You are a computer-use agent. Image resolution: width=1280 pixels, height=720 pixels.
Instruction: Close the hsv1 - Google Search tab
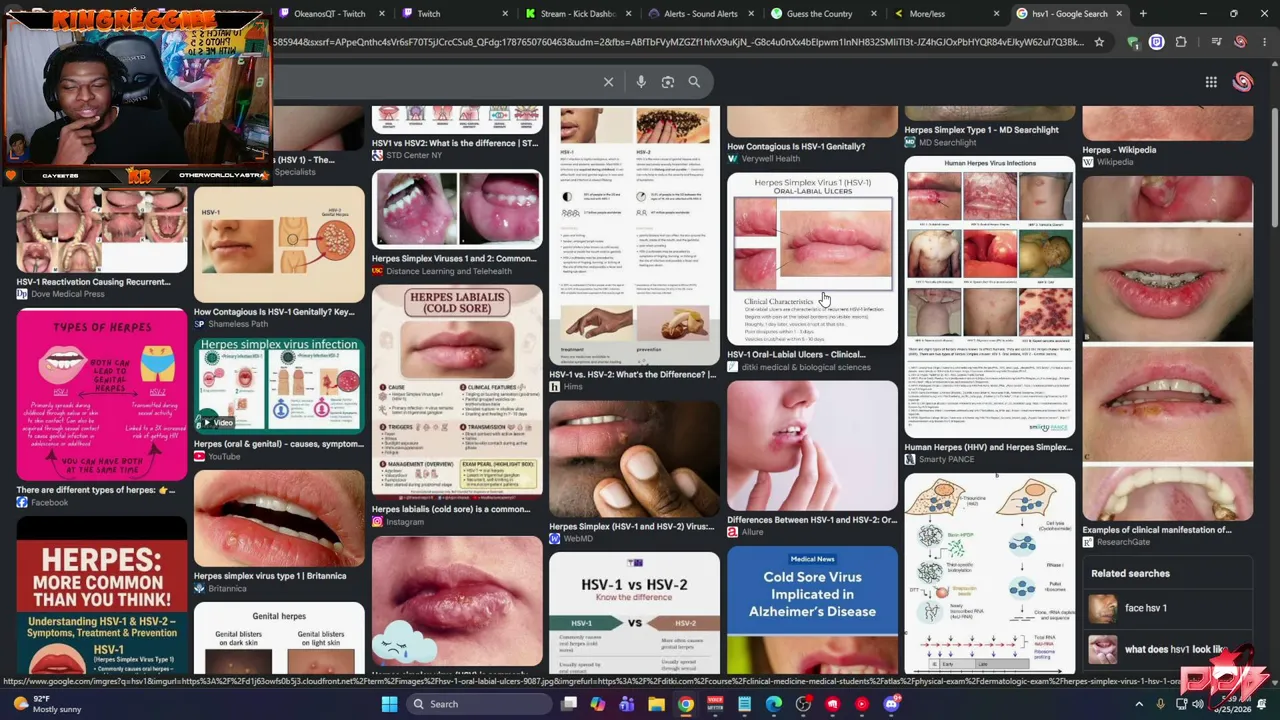click(1119, 14)
